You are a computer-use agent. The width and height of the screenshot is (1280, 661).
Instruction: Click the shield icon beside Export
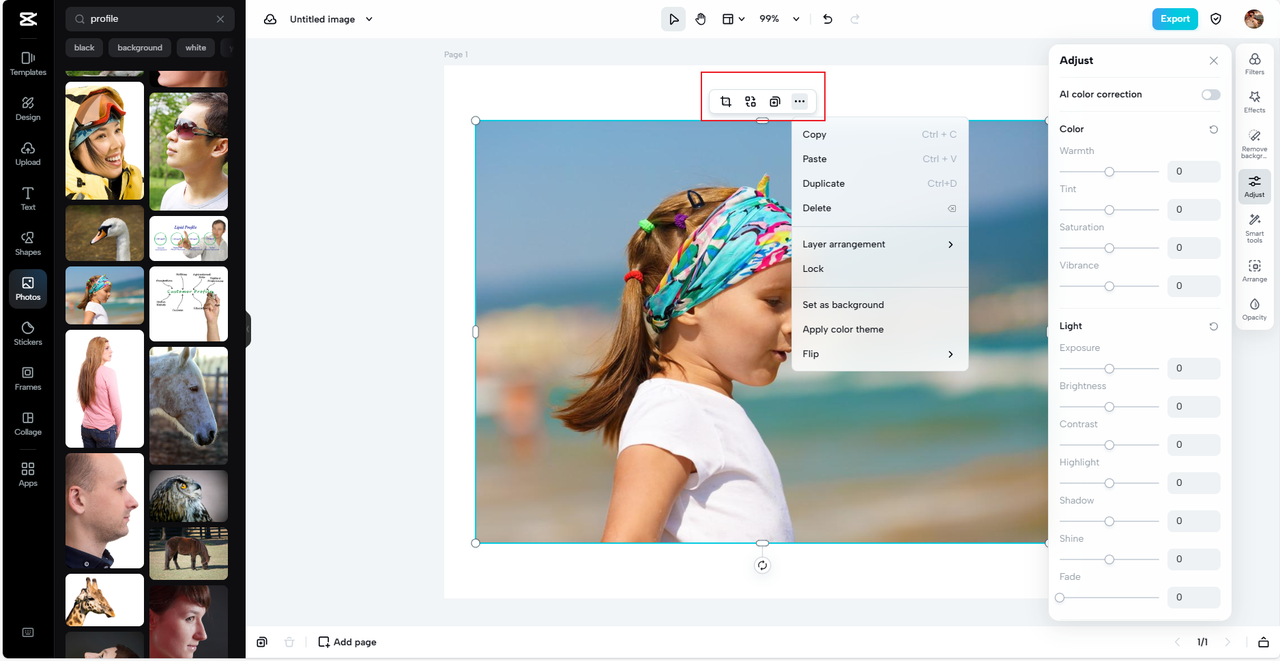1216,19
